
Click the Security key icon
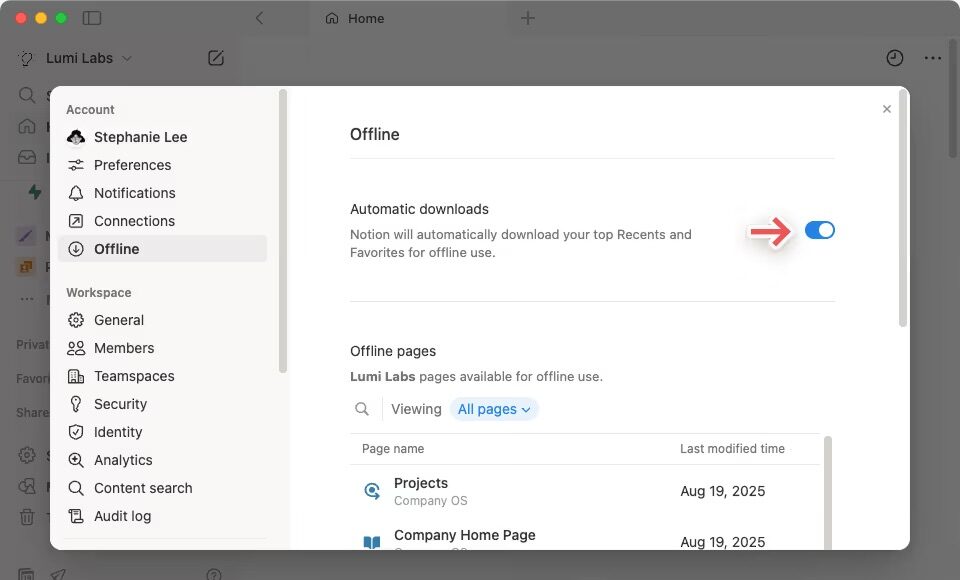76,404
